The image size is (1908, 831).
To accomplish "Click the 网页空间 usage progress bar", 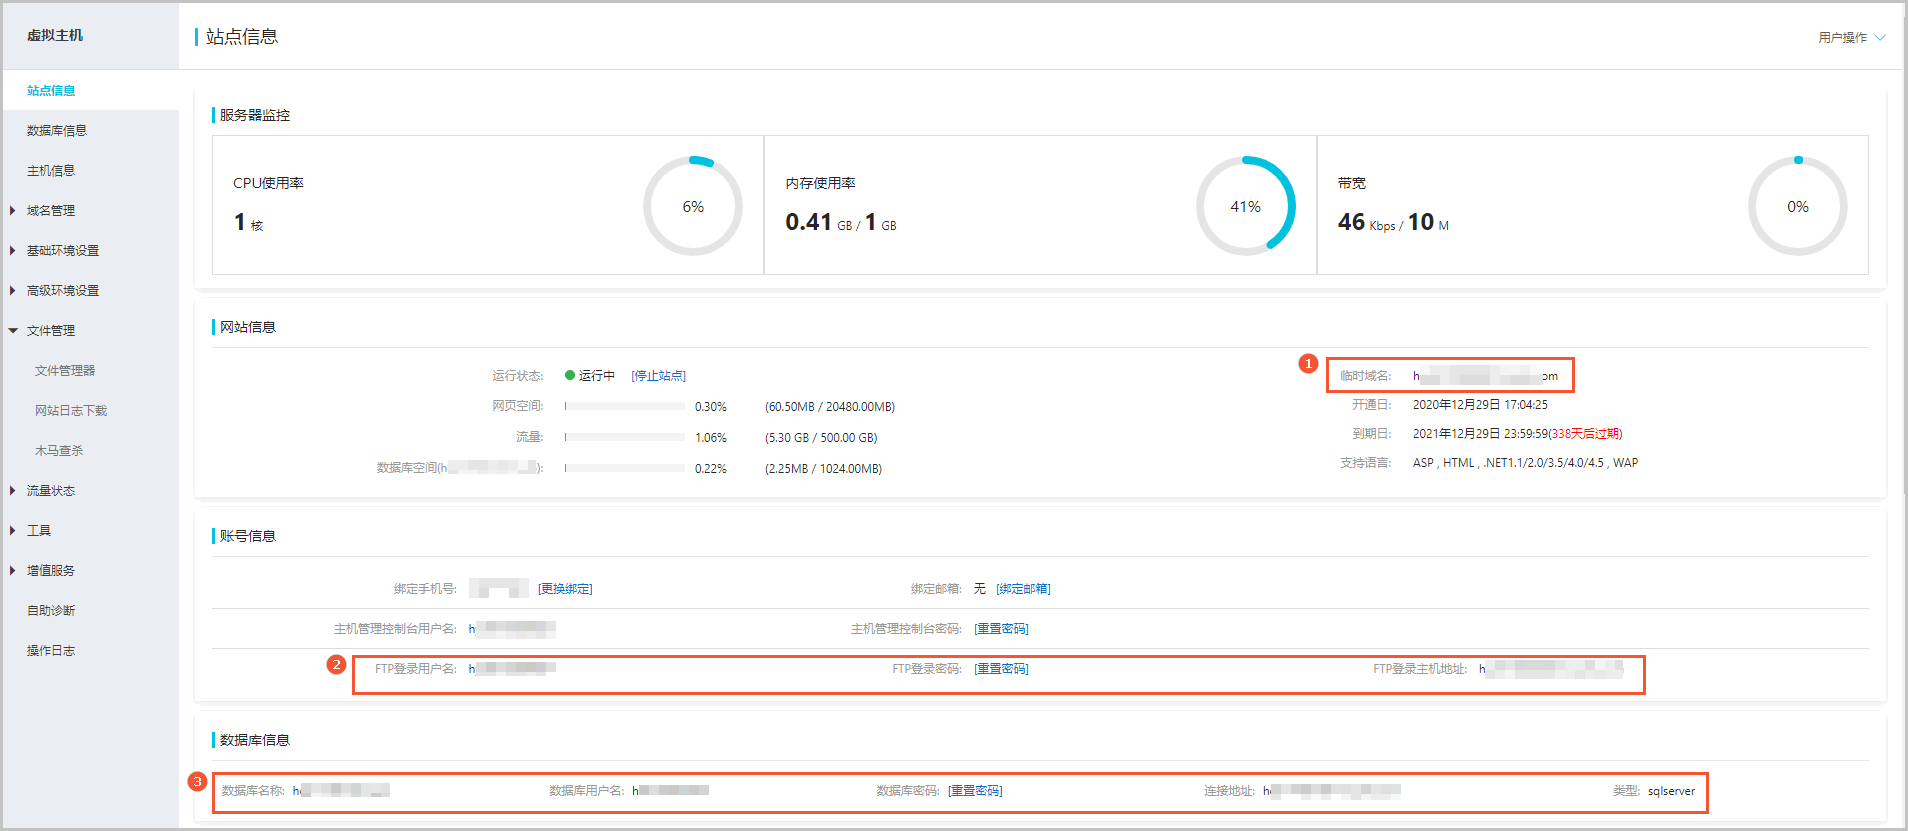I will 625,407.
